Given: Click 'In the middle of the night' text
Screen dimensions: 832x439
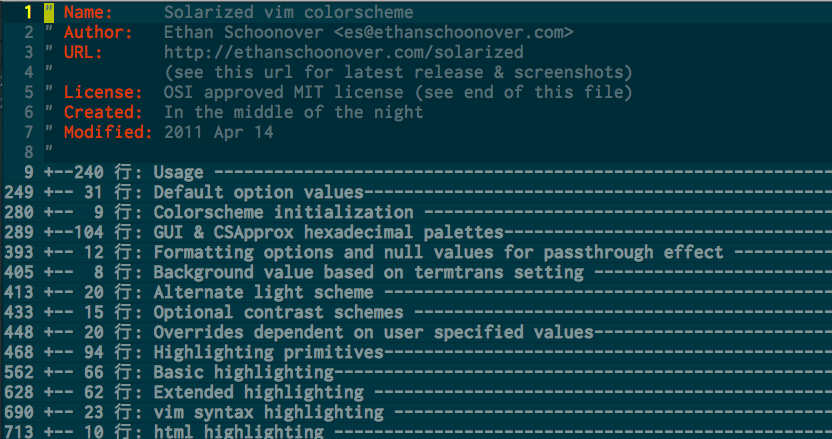Looking at the screenshot, I should (x=293, y=112).
